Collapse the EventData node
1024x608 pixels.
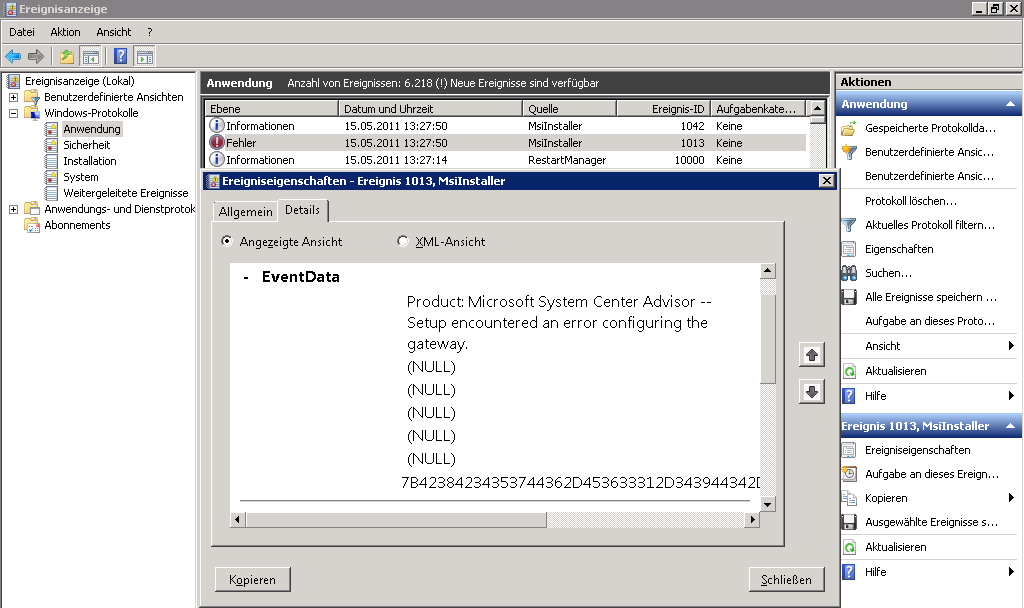point(246,278)
